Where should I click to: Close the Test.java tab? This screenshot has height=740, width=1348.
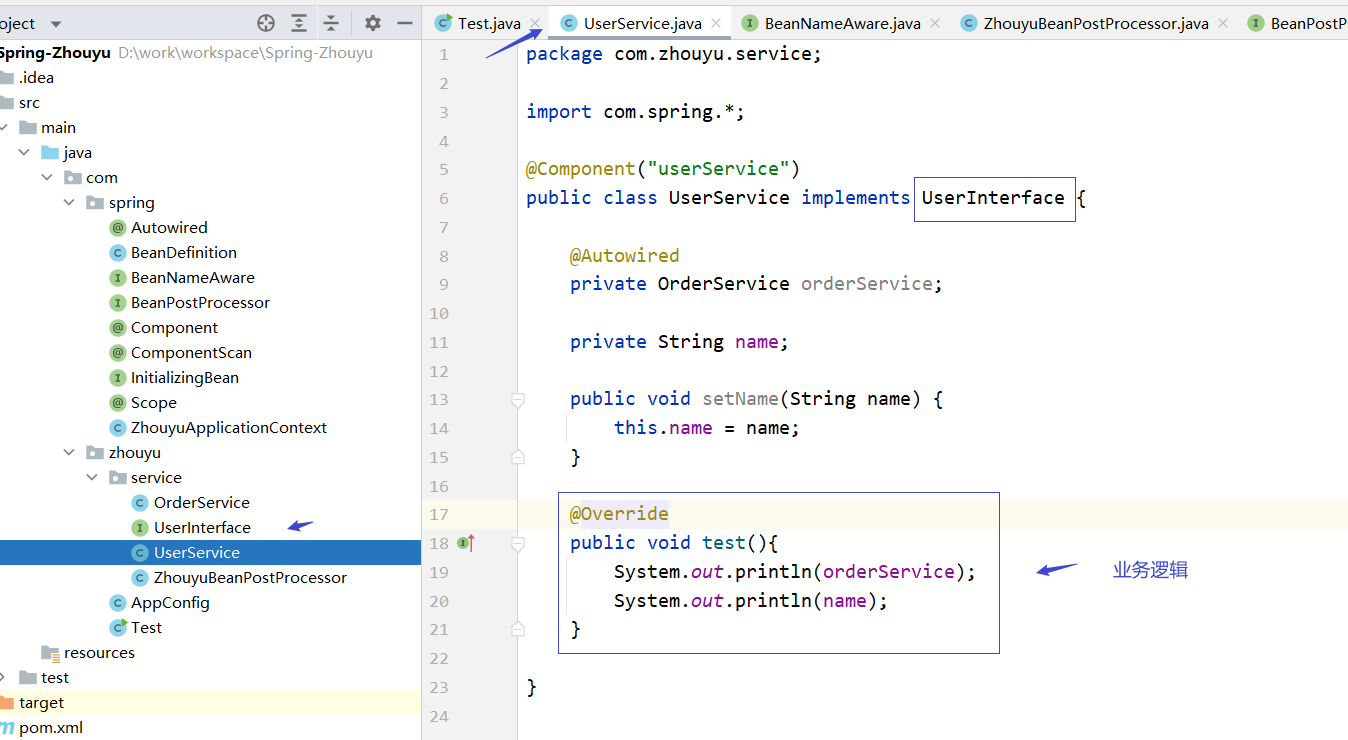pyautogui.click(x=535, y=23)
